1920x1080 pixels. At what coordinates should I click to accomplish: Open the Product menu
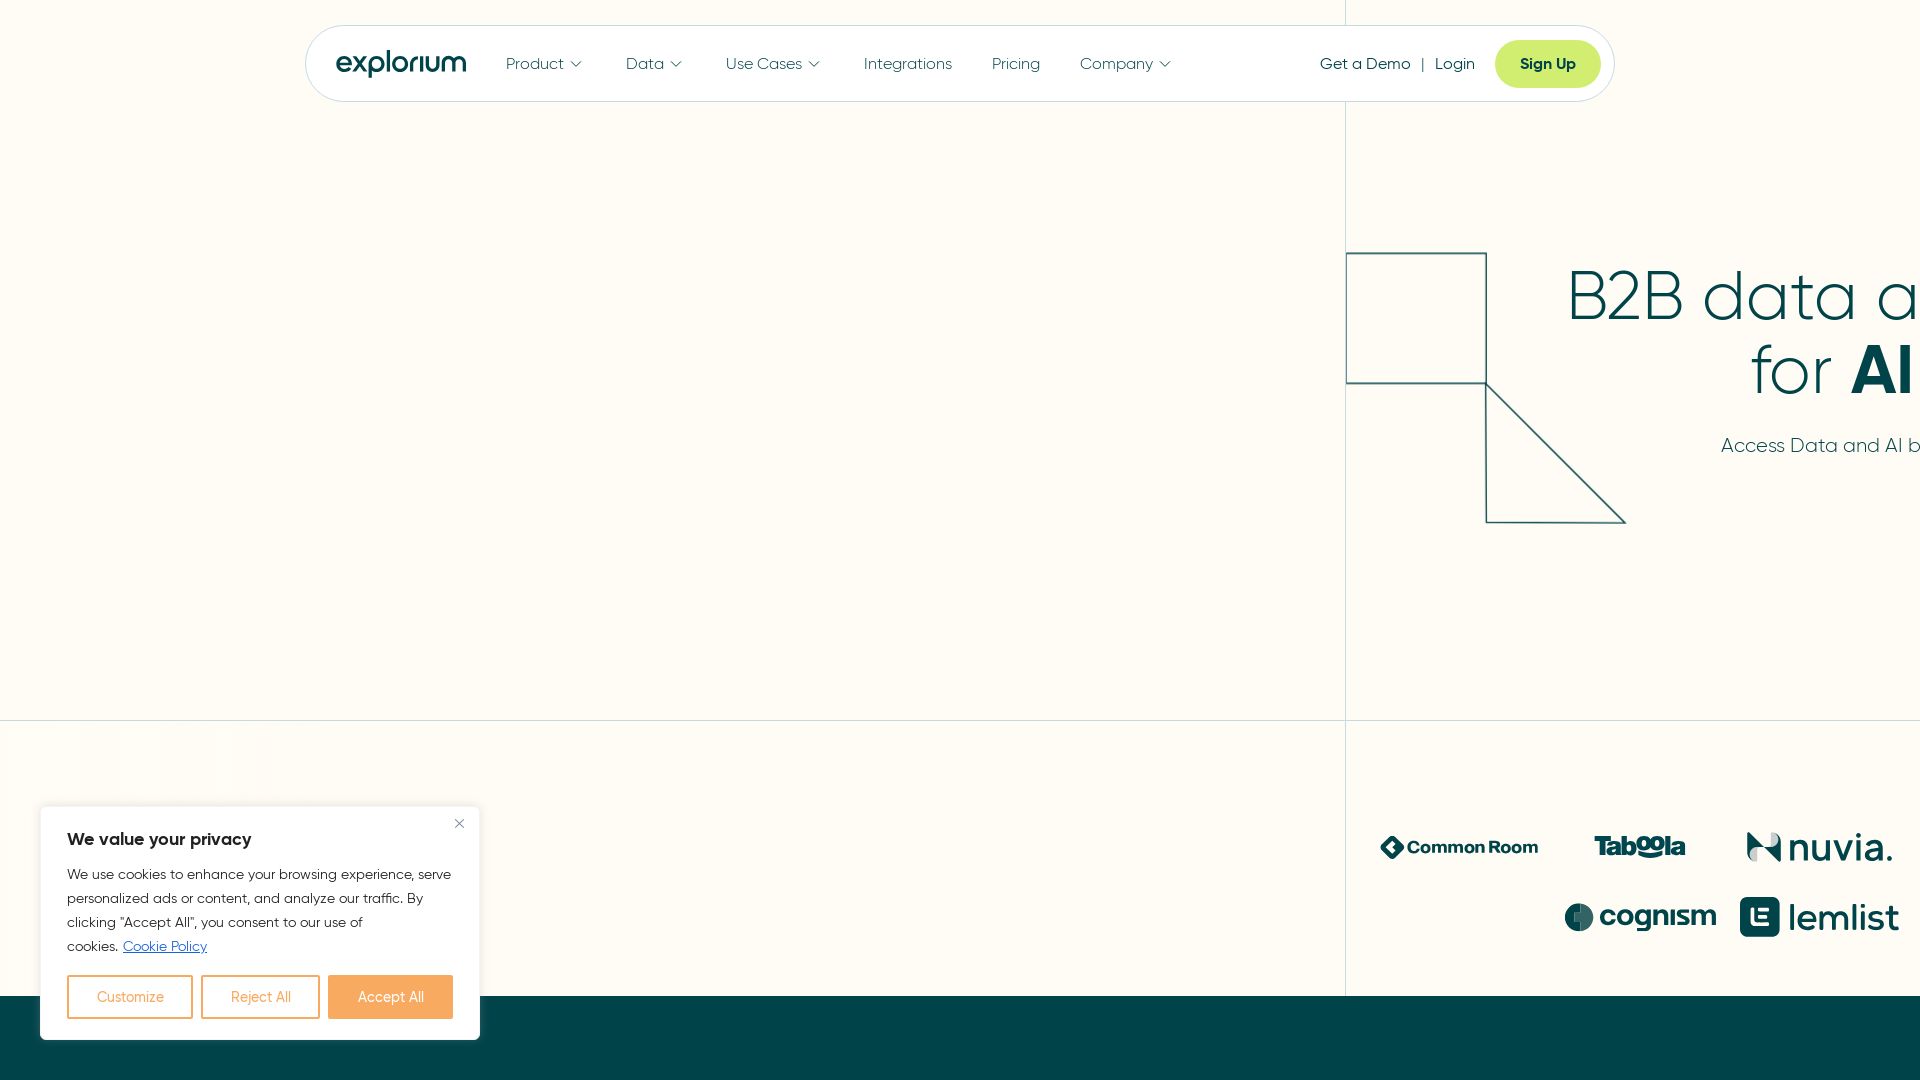(x=534, y=64)
